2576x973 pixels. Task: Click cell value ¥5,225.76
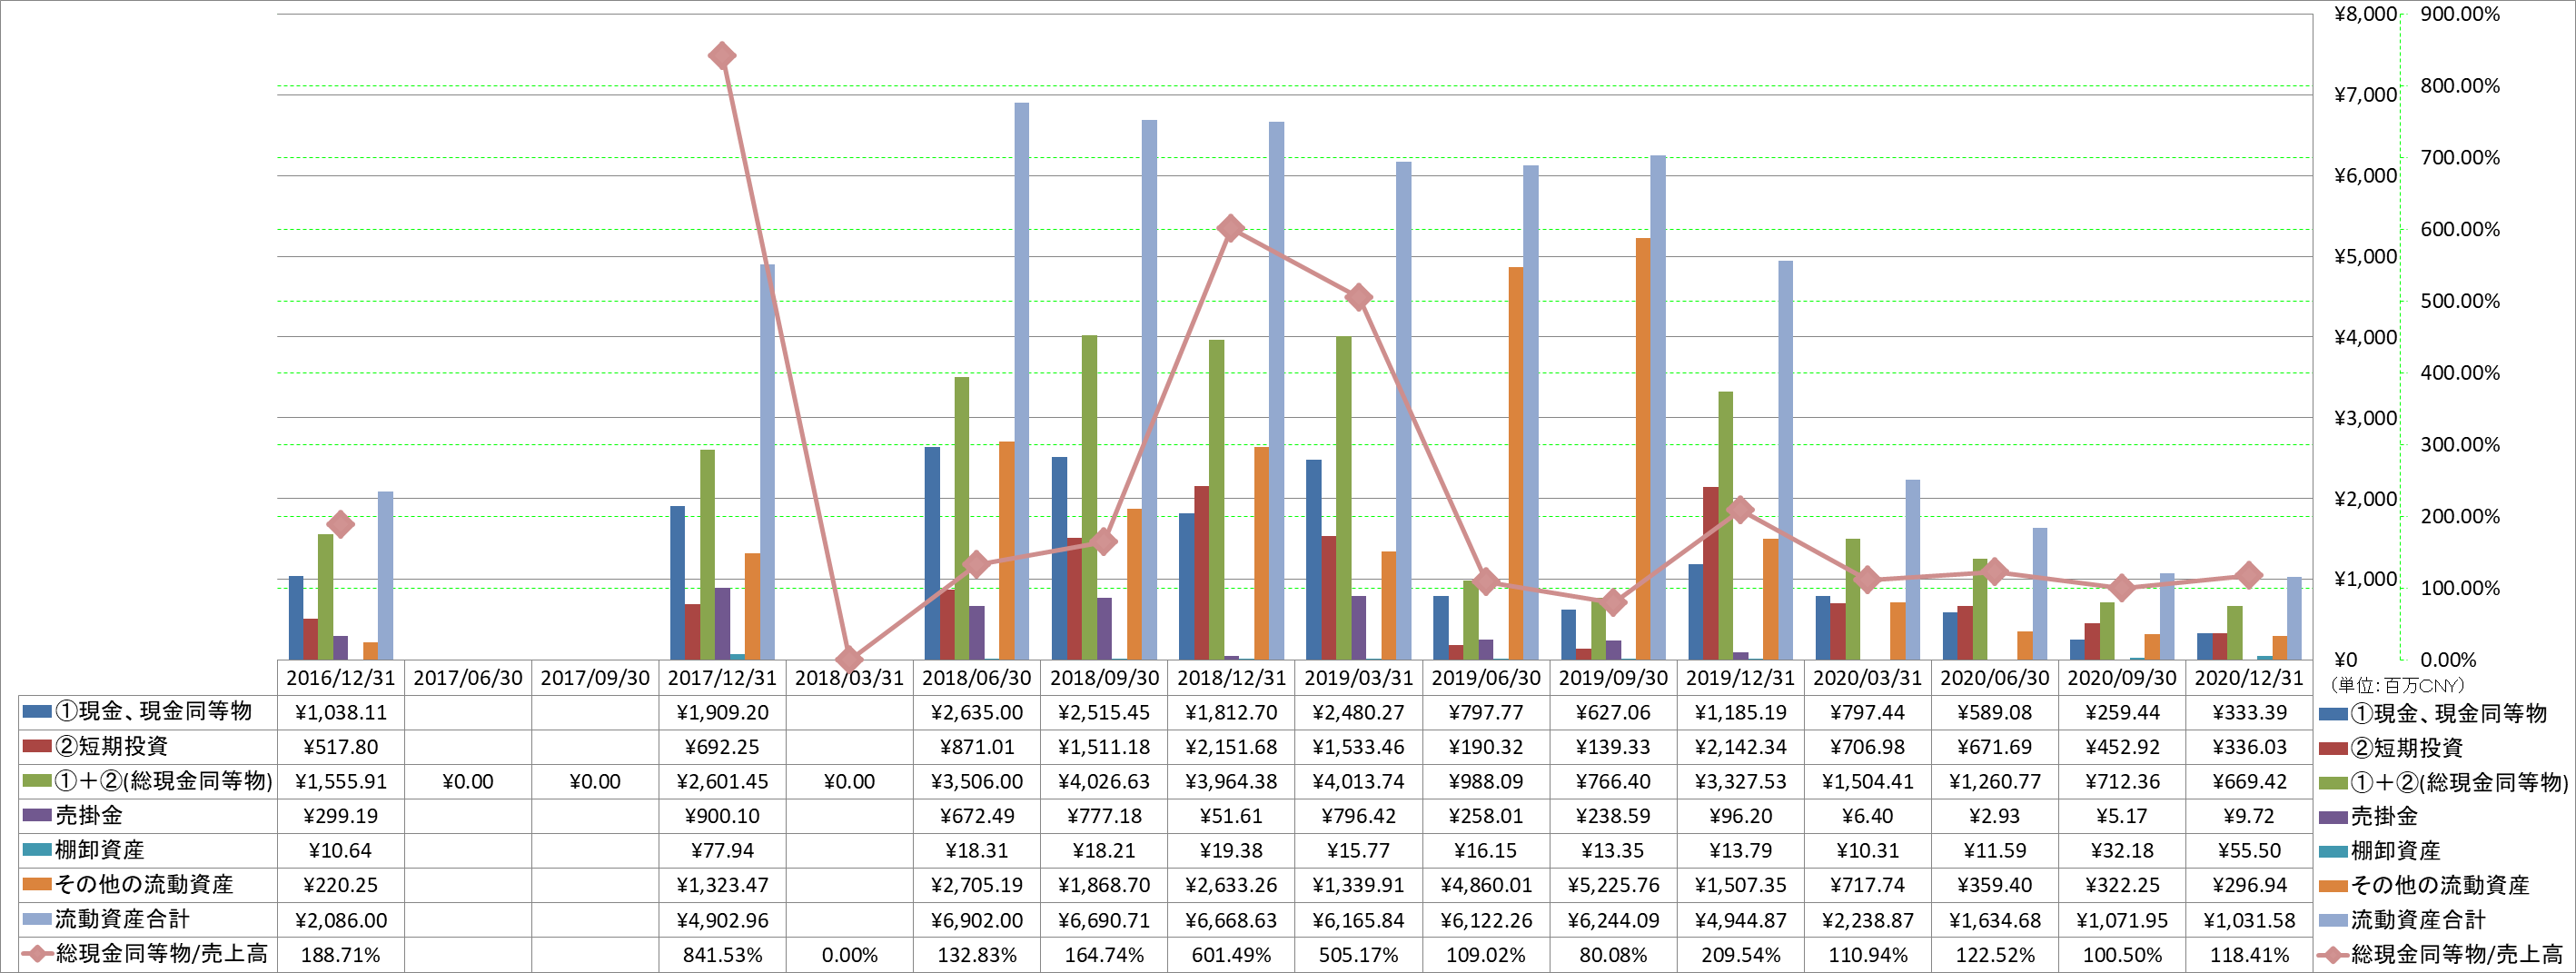click(1613, 885)
